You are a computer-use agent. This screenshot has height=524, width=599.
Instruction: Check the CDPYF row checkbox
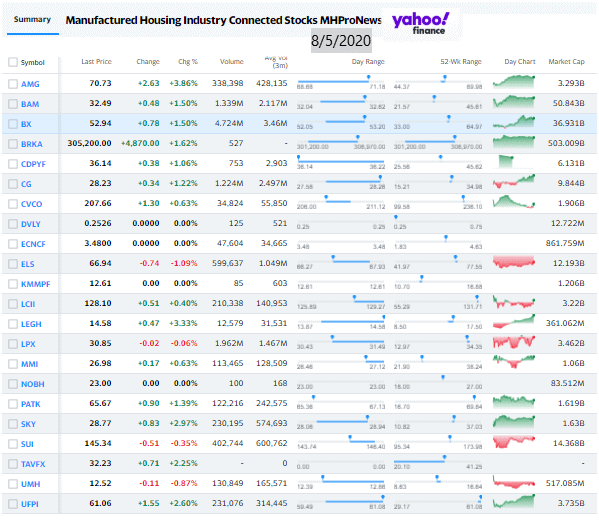[13, 164]
